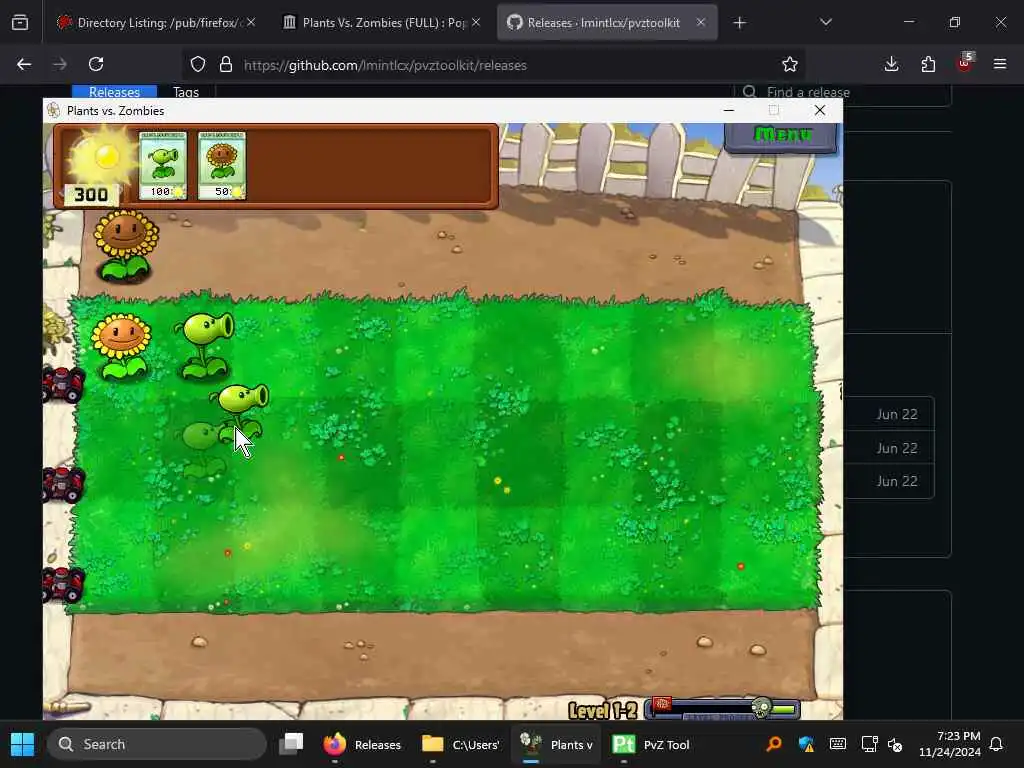Close the Plants Vs. Zombies (FULL) tab
The height and width of the screenshot is (768, 1024).
pyautogui.click(x=476, y=22)
